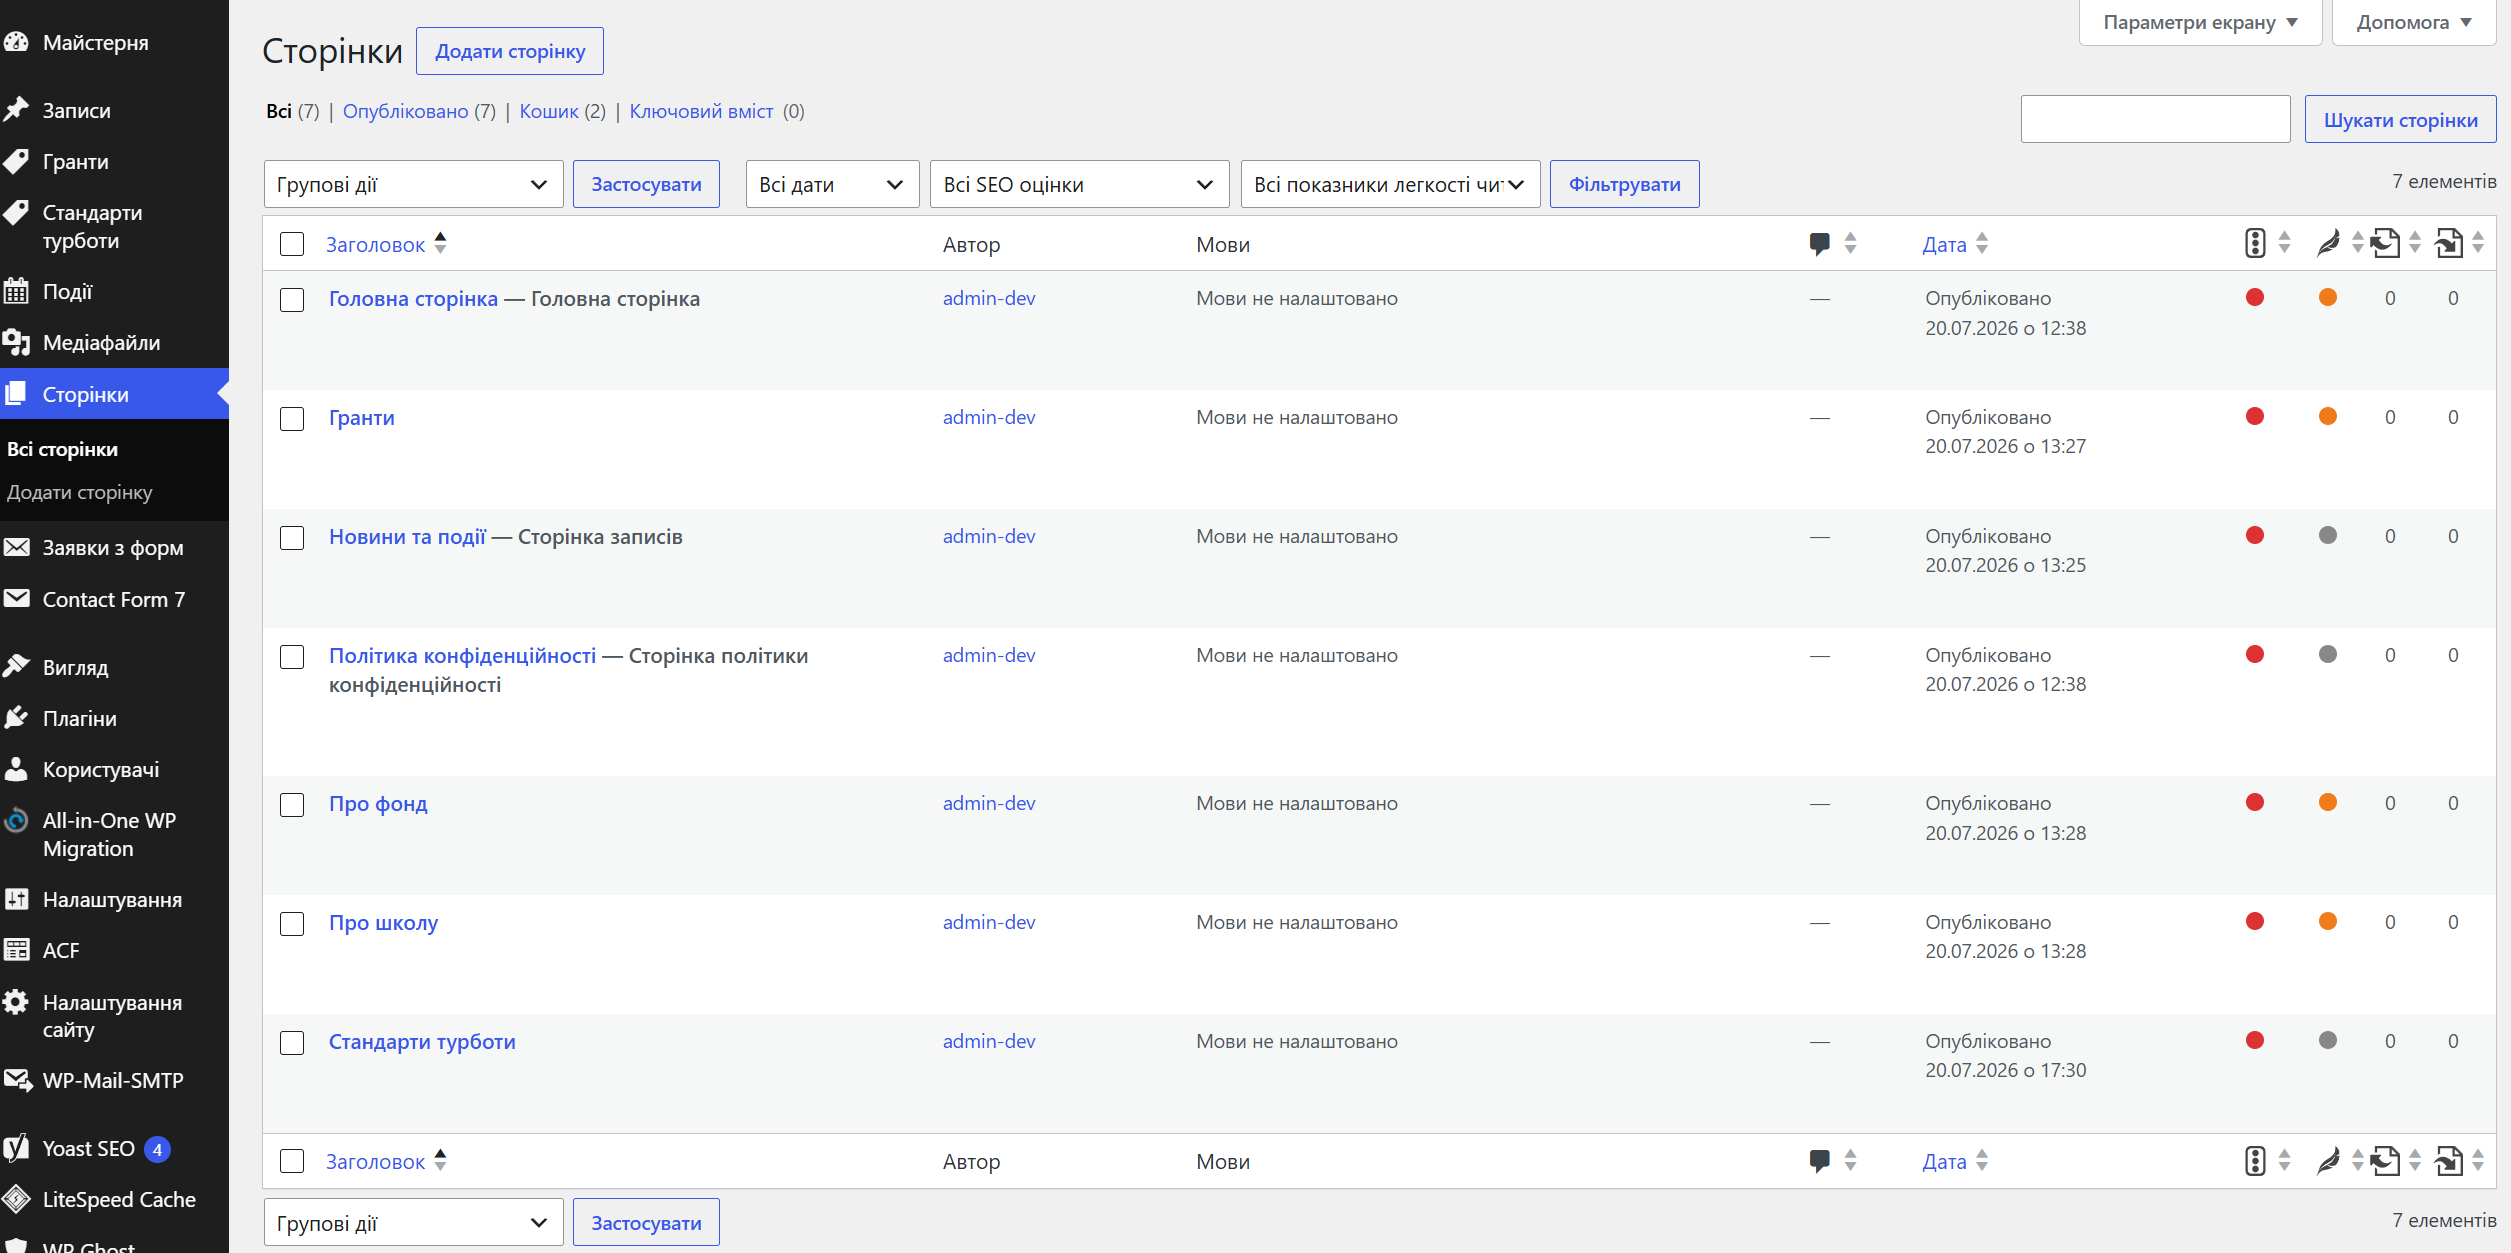Tick checkbox for Про фонд page
Image resolution: width=2511 pixels, height=1253 pixels.
pyautogui.click(x=292, y=804)
